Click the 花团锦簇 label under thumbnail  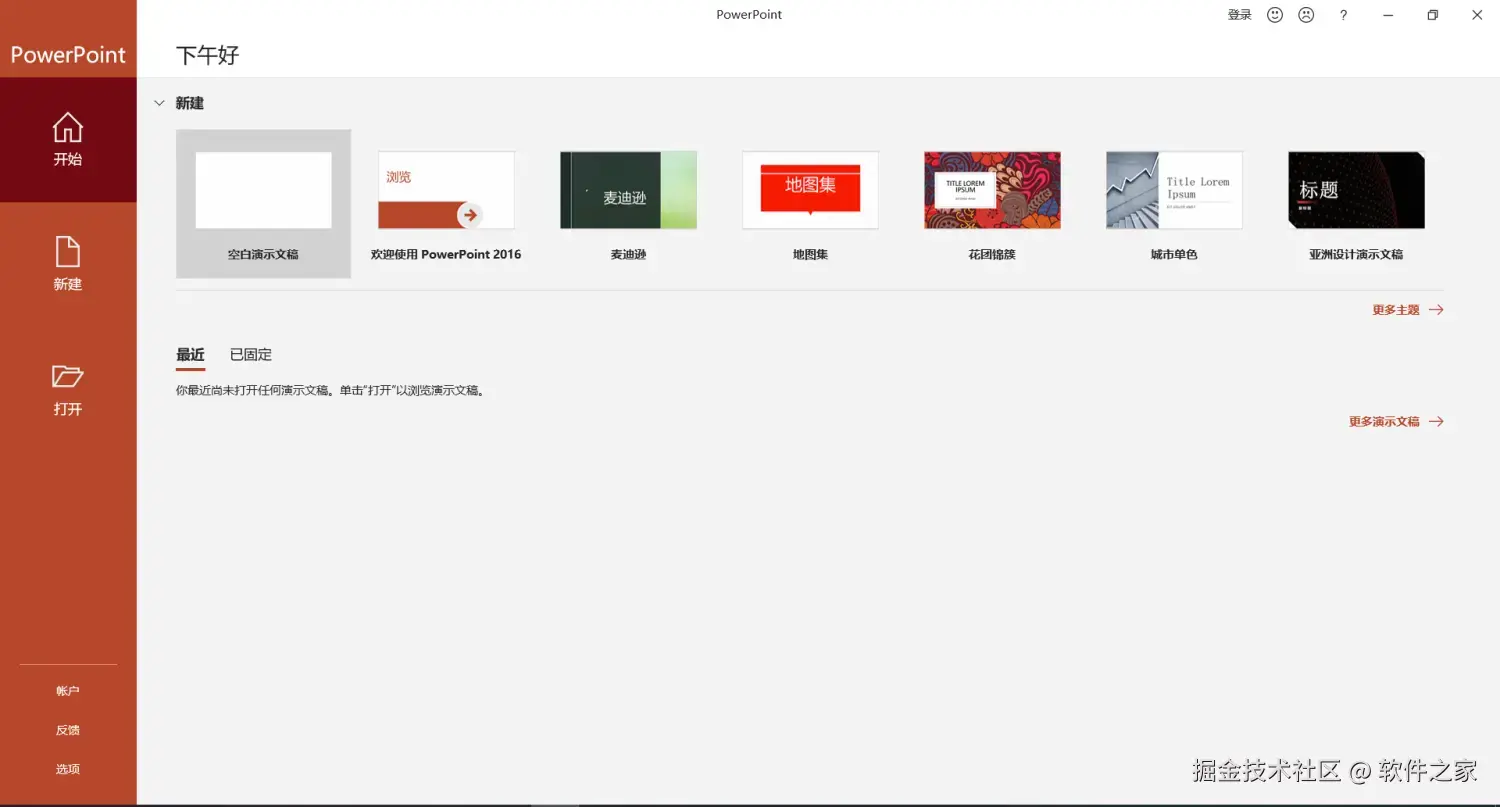[x=992, y=255]
